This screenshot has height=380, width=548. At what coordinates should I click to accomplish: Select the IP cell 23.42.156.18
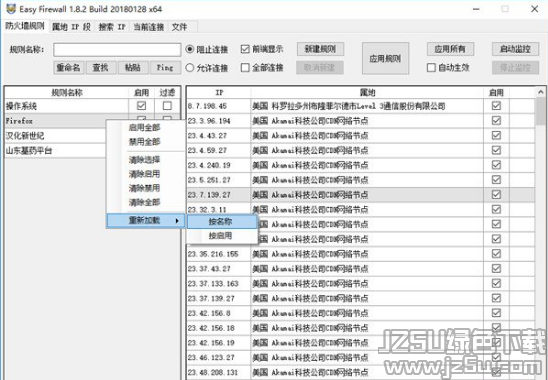coord(218,328)
